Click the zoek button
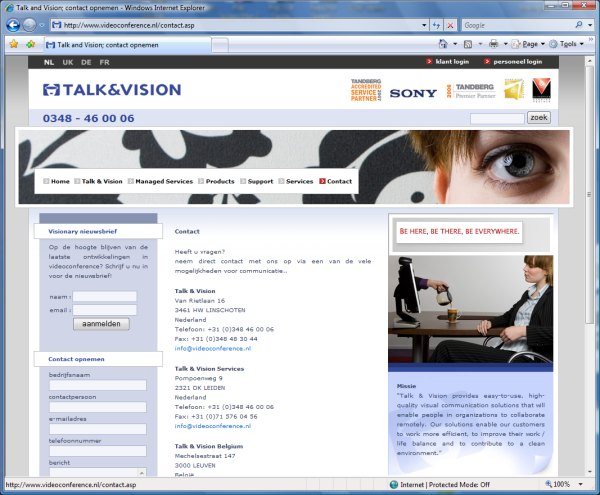 click(x=539, y=117)
